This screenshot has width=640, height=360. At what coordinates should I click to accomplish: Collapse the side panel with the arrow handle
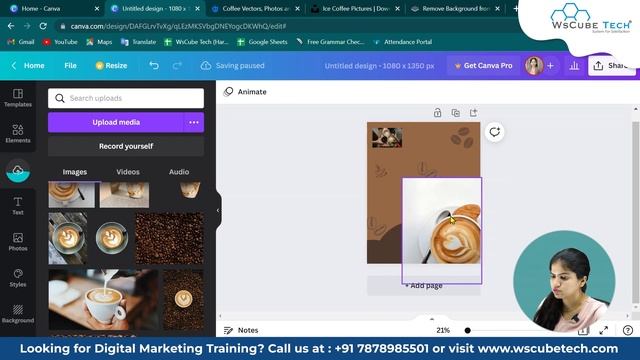218,211
